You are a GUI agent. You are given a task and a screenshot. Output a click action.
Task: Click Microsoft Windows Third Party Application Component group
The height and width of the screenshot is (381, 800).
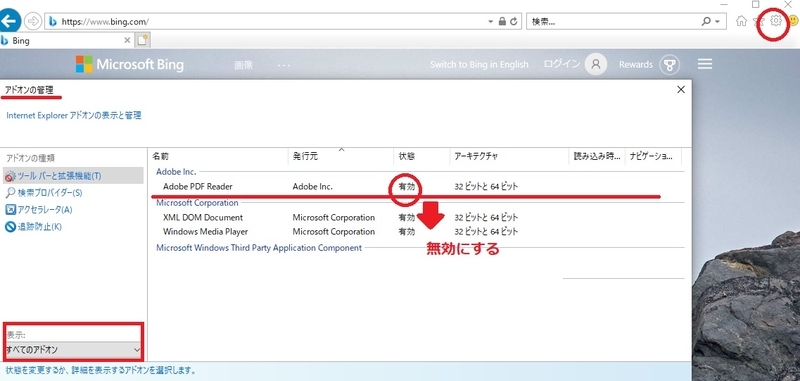259,248
